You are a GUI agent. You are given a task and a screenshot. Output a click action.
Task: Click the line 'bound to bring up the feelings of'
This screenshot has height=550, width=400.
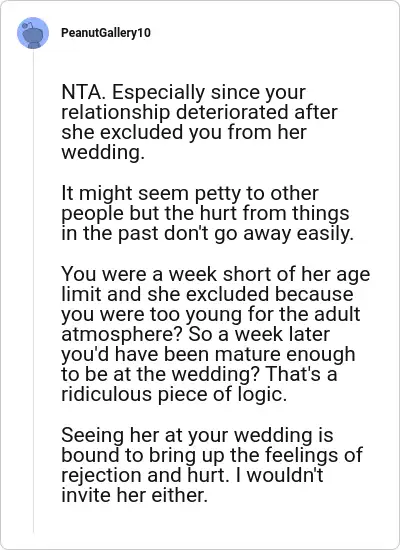pos(212,455)
